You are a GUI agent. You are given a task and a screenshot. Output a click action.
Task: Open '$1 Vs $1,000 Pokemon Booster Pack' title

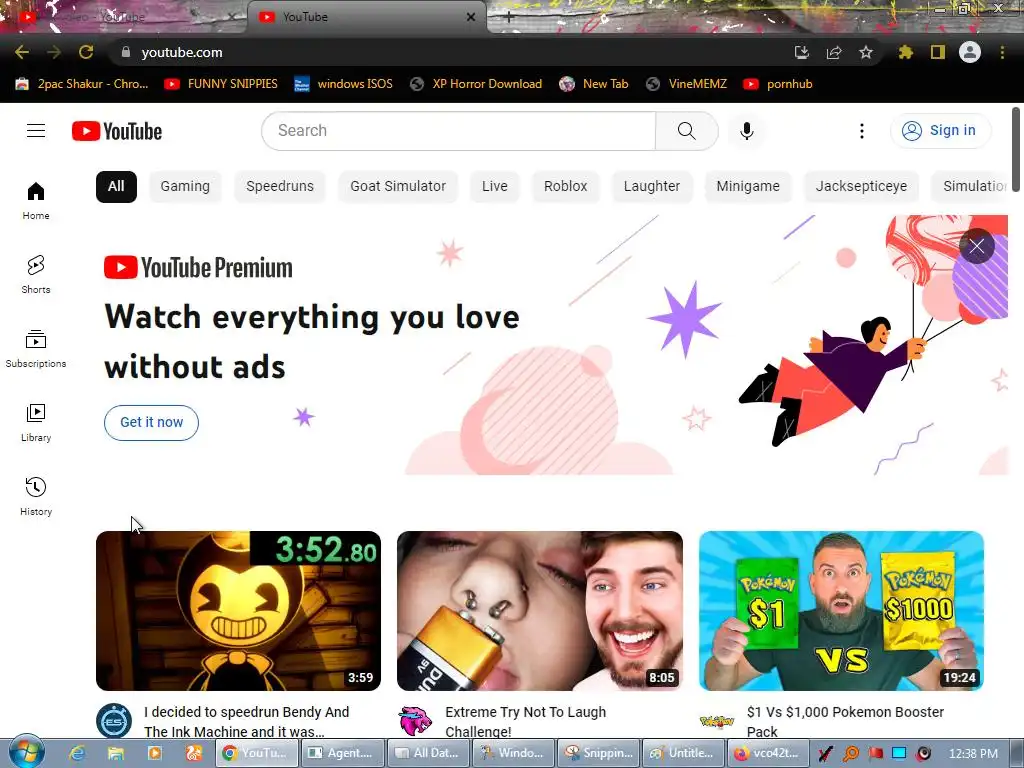846,722
